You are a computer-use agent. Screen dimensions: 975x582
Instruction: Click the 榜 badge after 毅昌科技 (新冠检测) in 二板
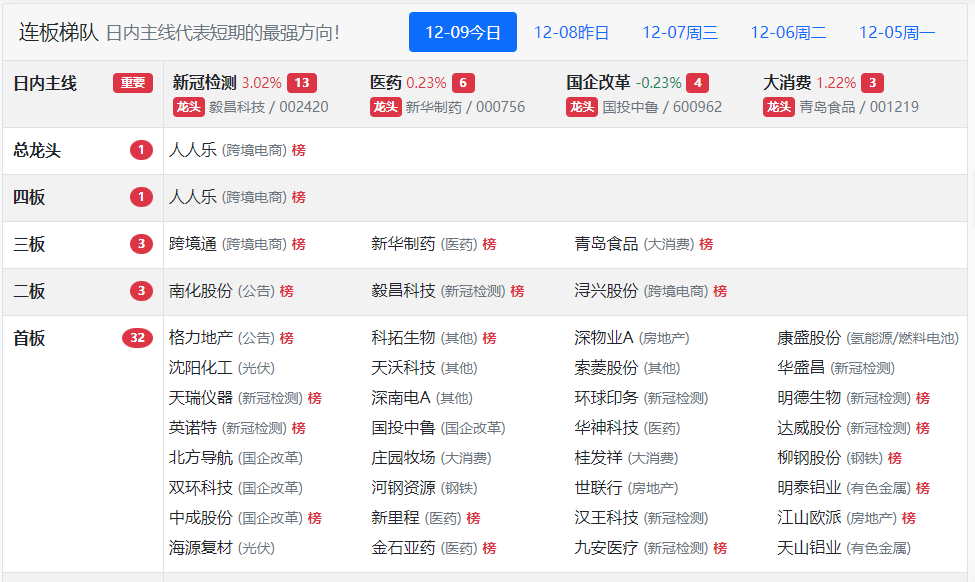[517, 291]
